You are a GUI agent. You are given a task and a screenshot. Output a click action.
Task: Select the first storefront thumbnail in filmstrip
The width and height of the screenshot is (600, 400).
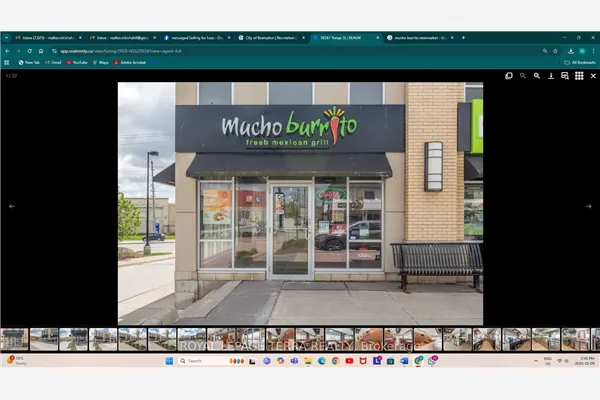tap(15, 339)
